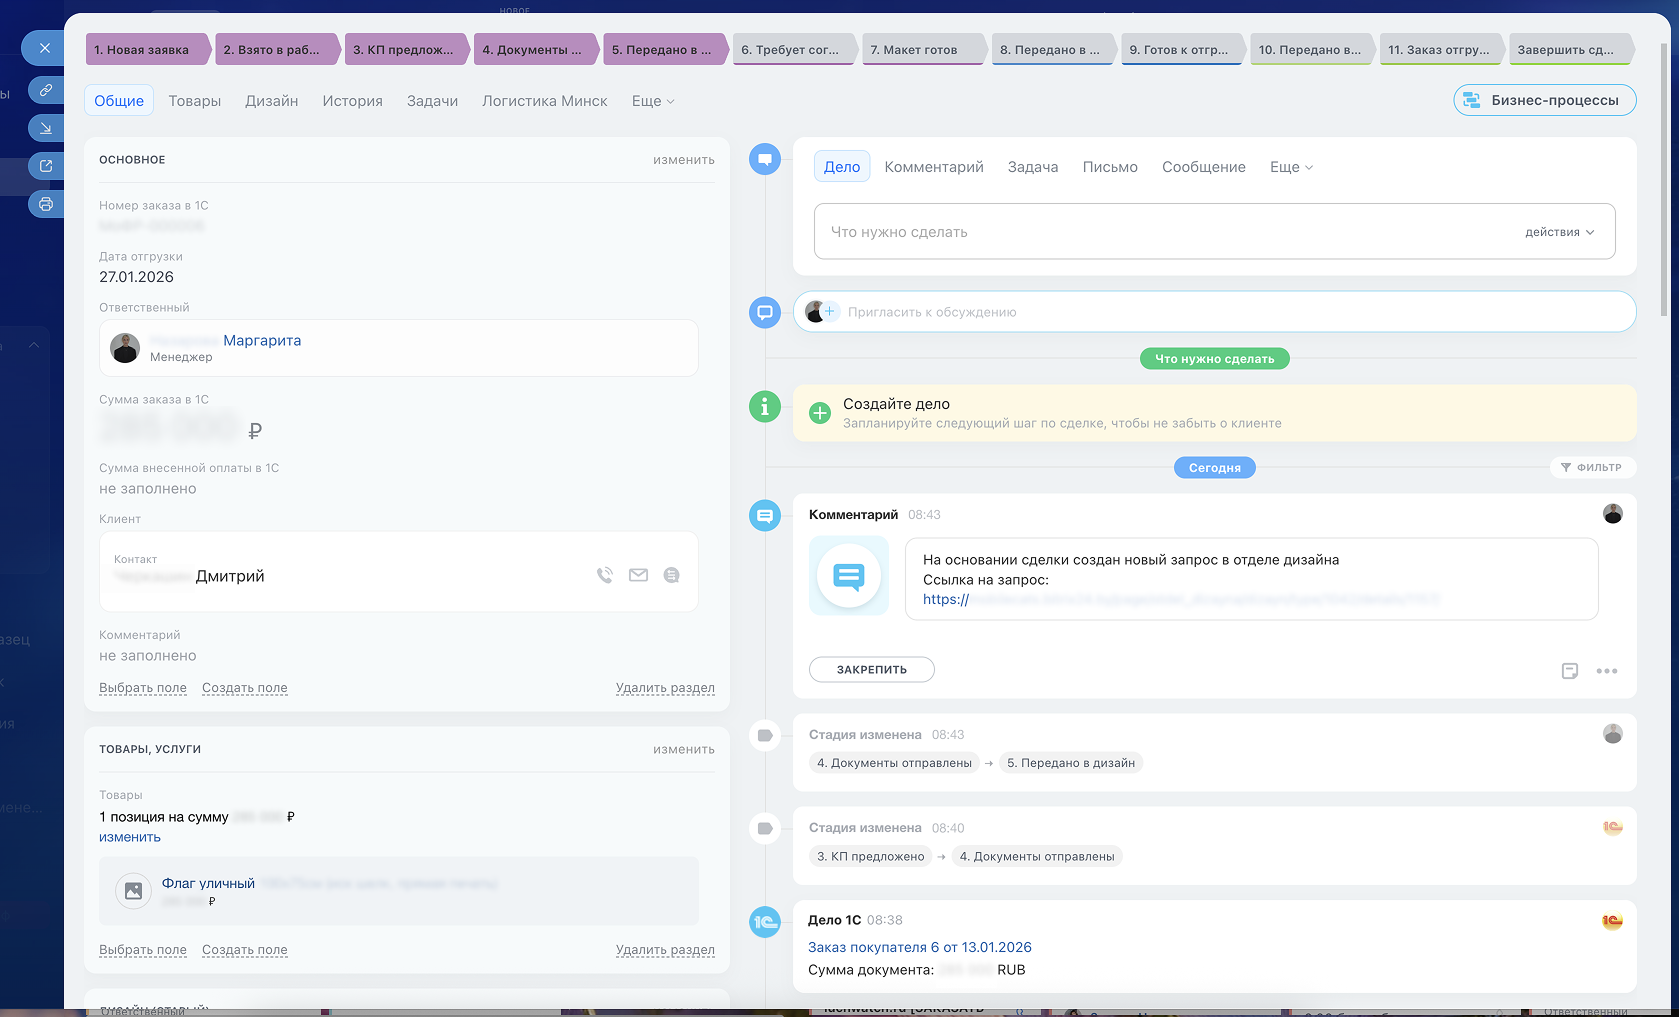Viewport: 1679px width, 1017px height.
Task: Select stage 1. Новая заявка
Action: click(146, 49)
